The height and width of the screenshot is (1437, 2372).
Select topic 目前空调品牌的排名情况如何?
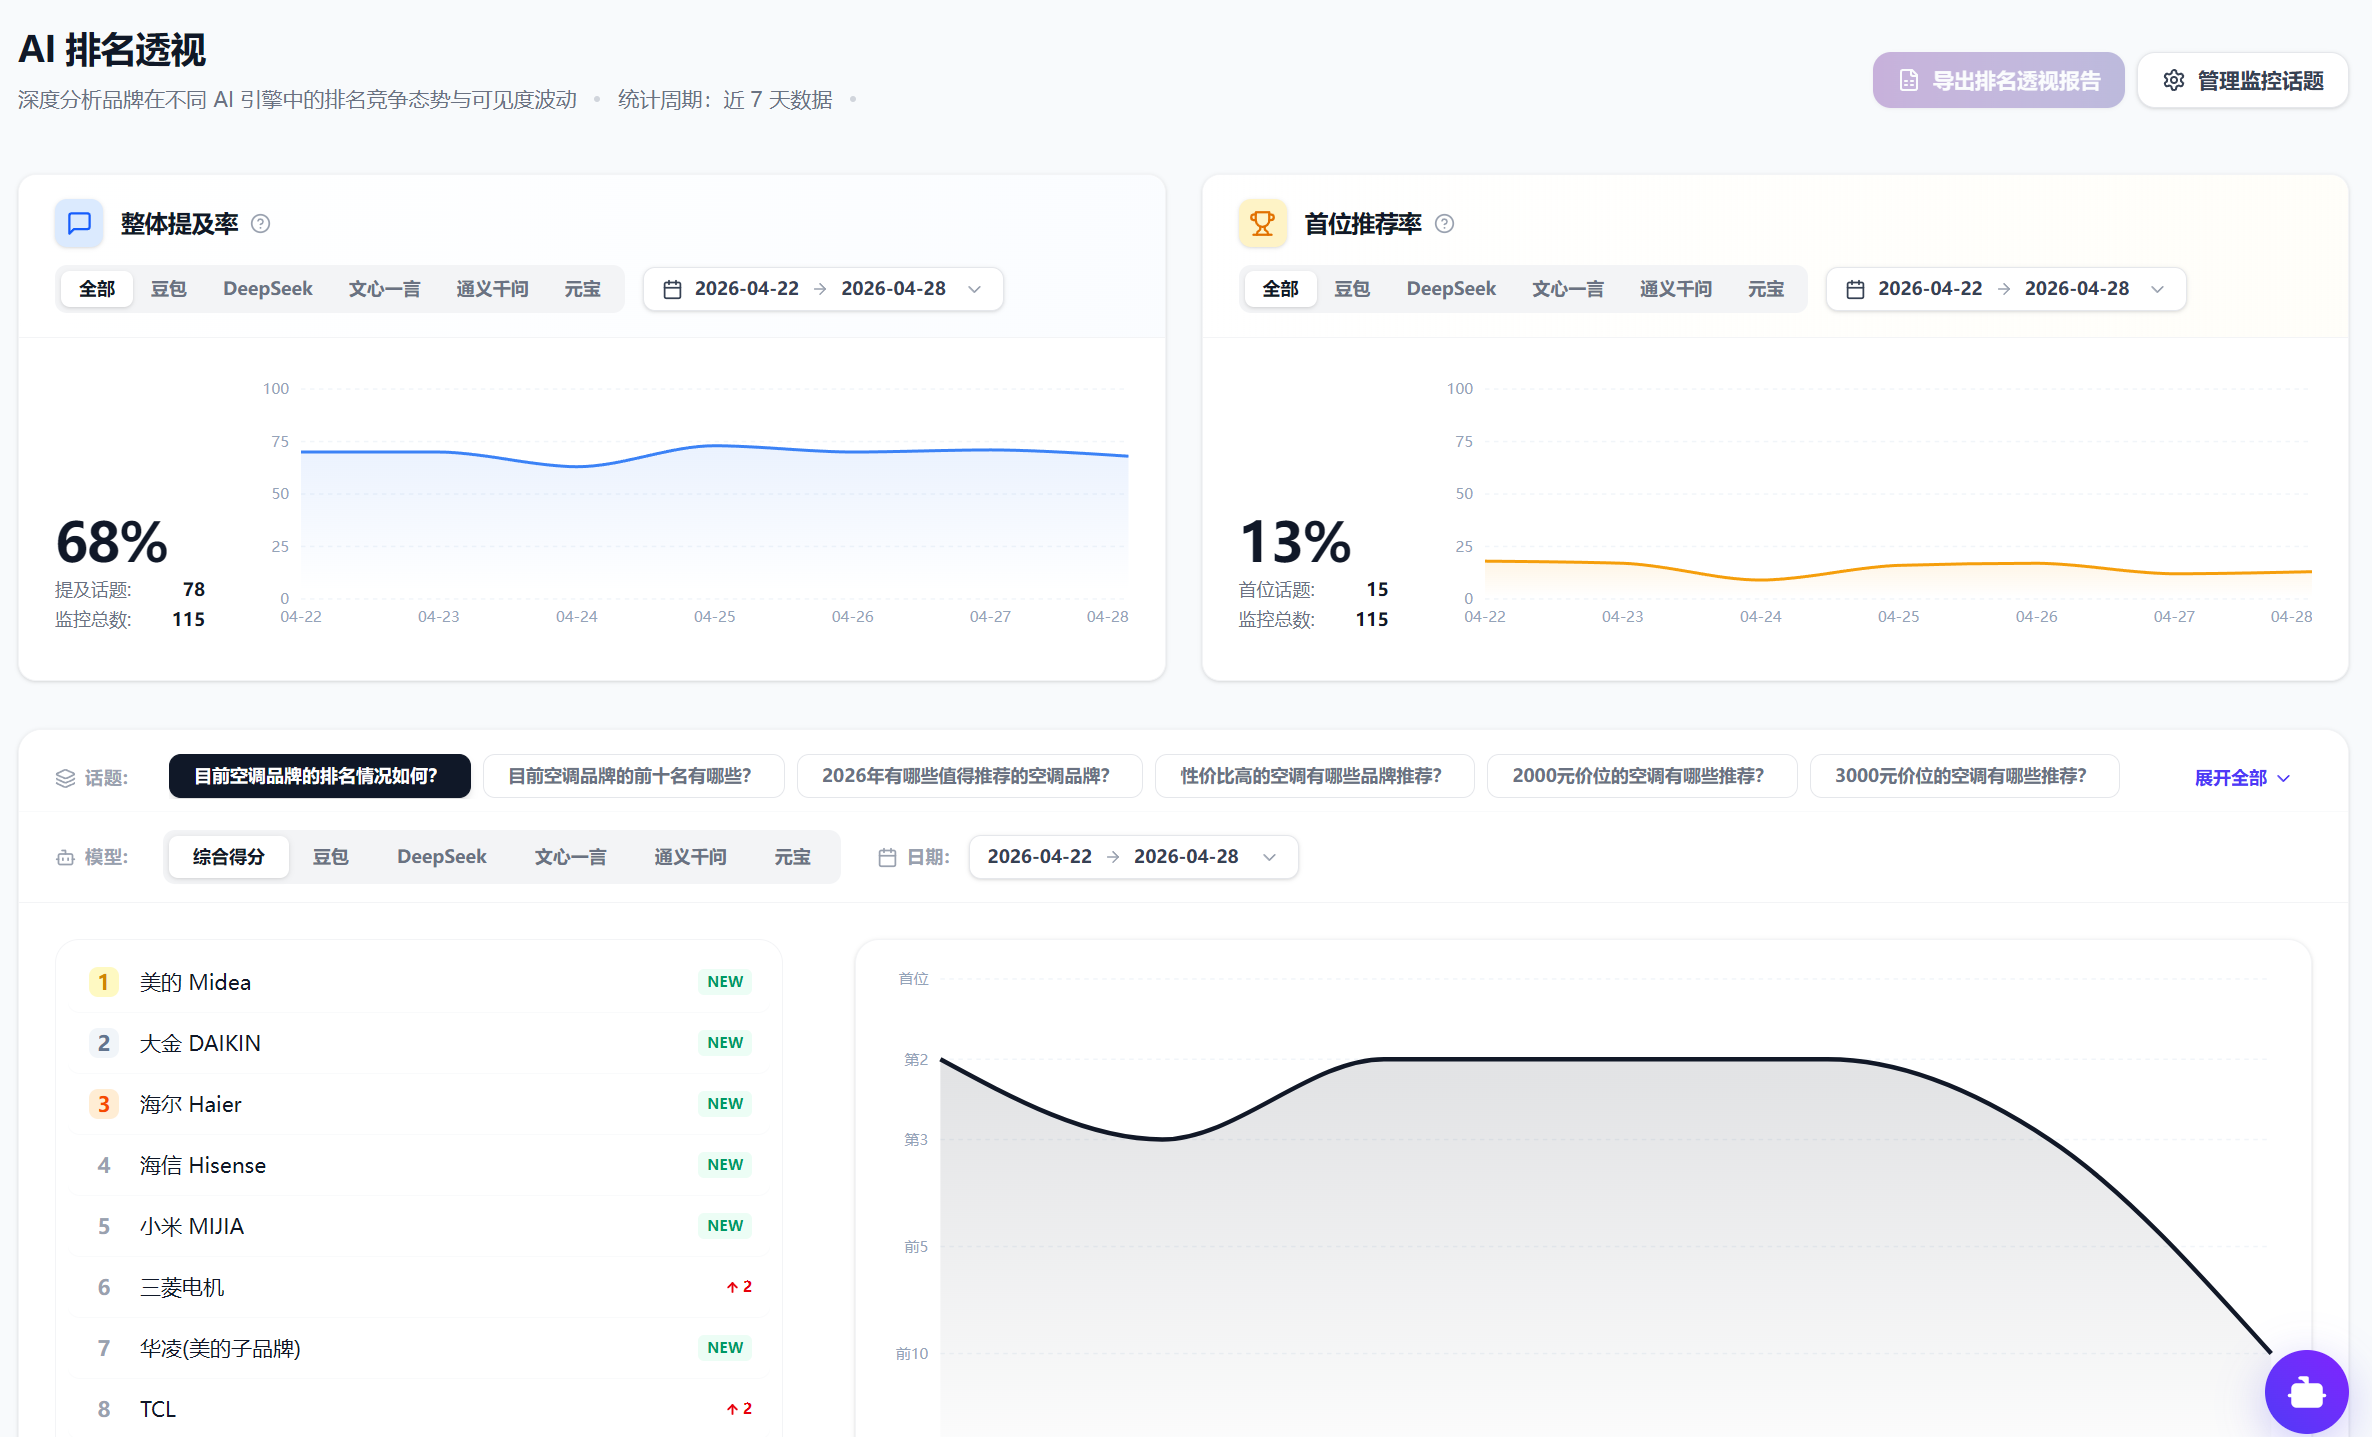click(x=319, y=776)
